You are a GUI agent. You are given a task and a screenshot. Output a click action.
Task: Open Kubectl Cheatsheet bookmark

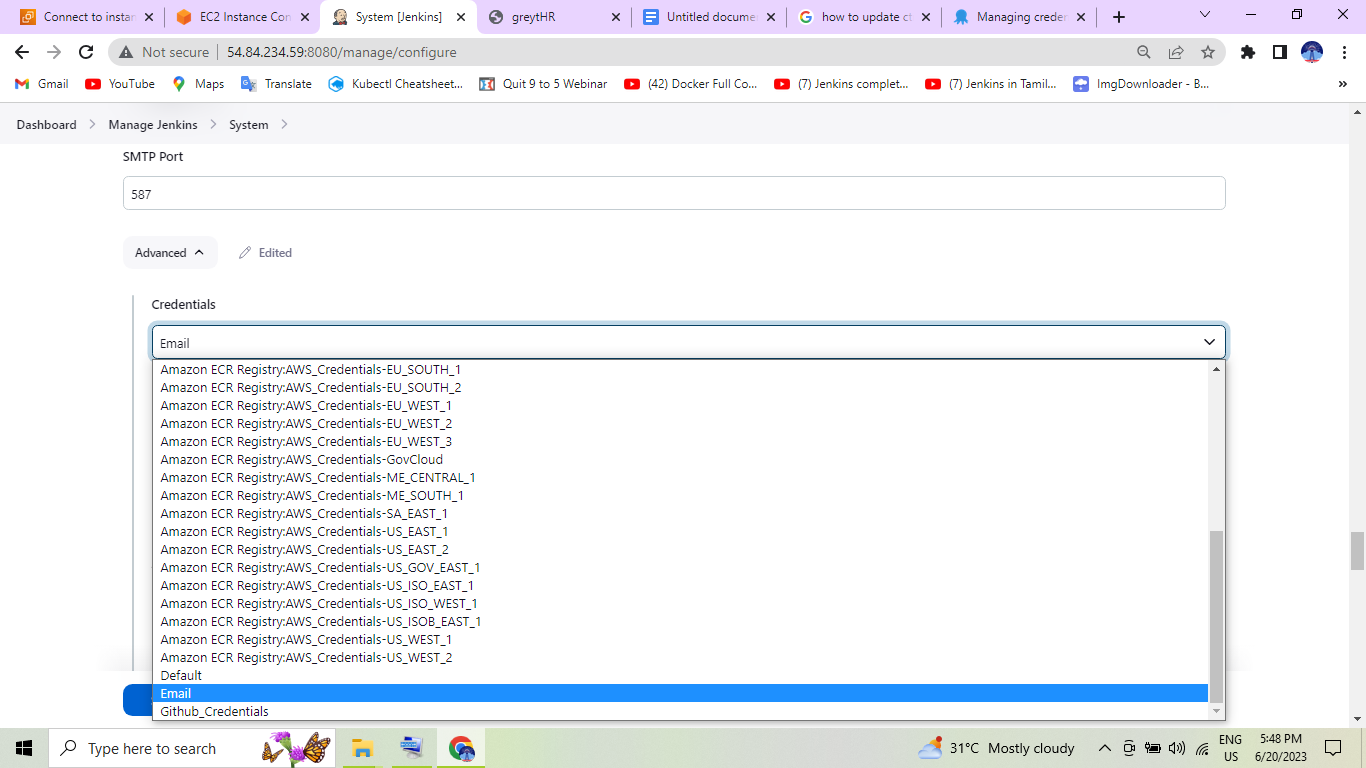[396, 84]
